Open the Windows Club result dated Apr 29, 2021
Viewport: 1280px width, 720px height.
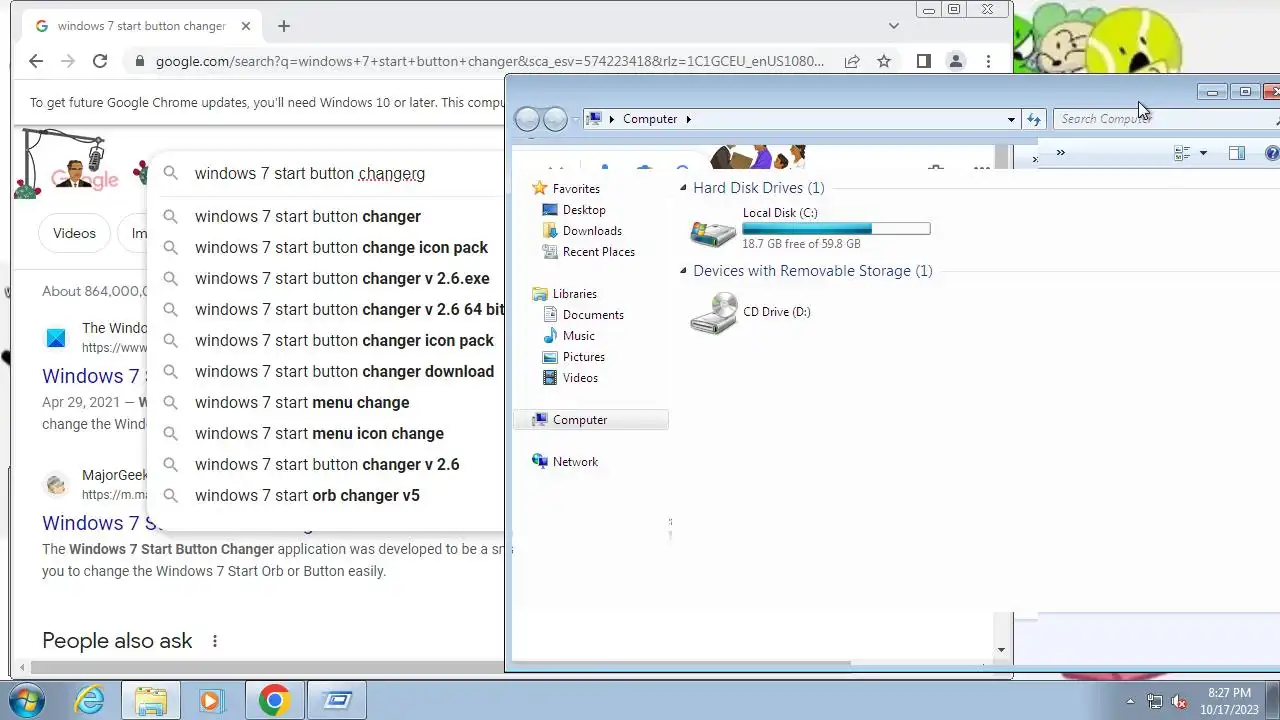95,376
